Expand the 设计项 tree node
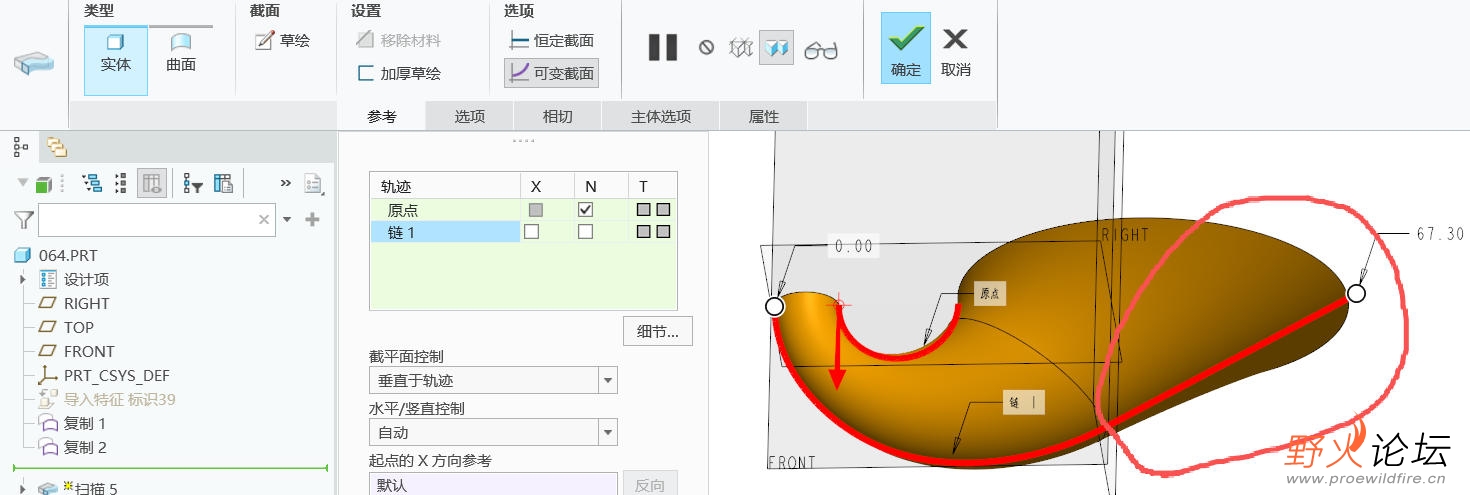1470x495 pixels. pyautogui.click(x=23, y=279)
